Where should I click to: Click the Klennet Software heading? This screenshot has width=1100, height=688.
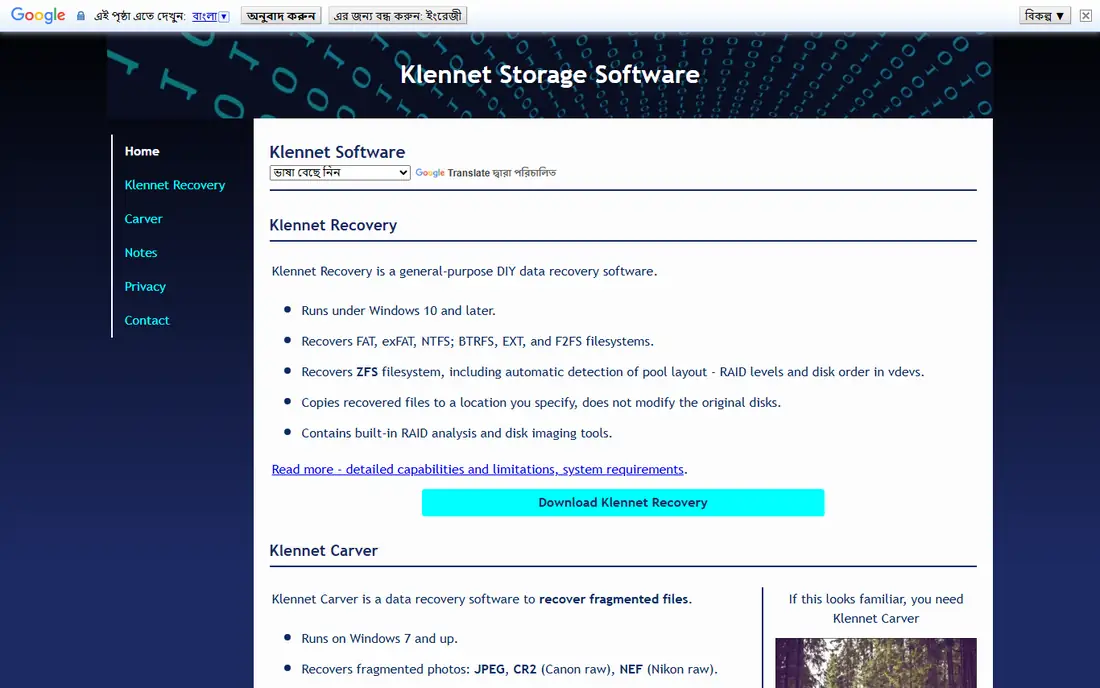pos(337,152)
